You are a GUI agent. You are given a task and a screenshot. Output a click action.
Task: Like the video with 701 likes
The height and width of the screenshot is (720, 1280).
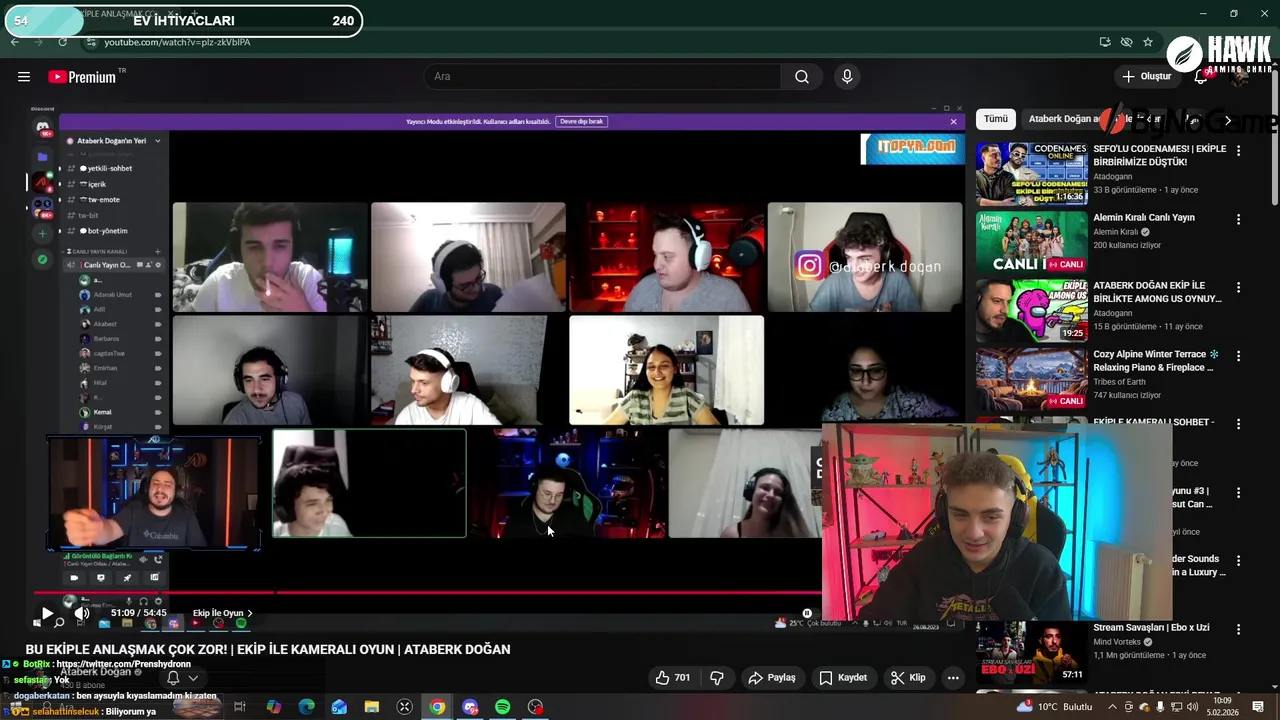coord(672,678)
